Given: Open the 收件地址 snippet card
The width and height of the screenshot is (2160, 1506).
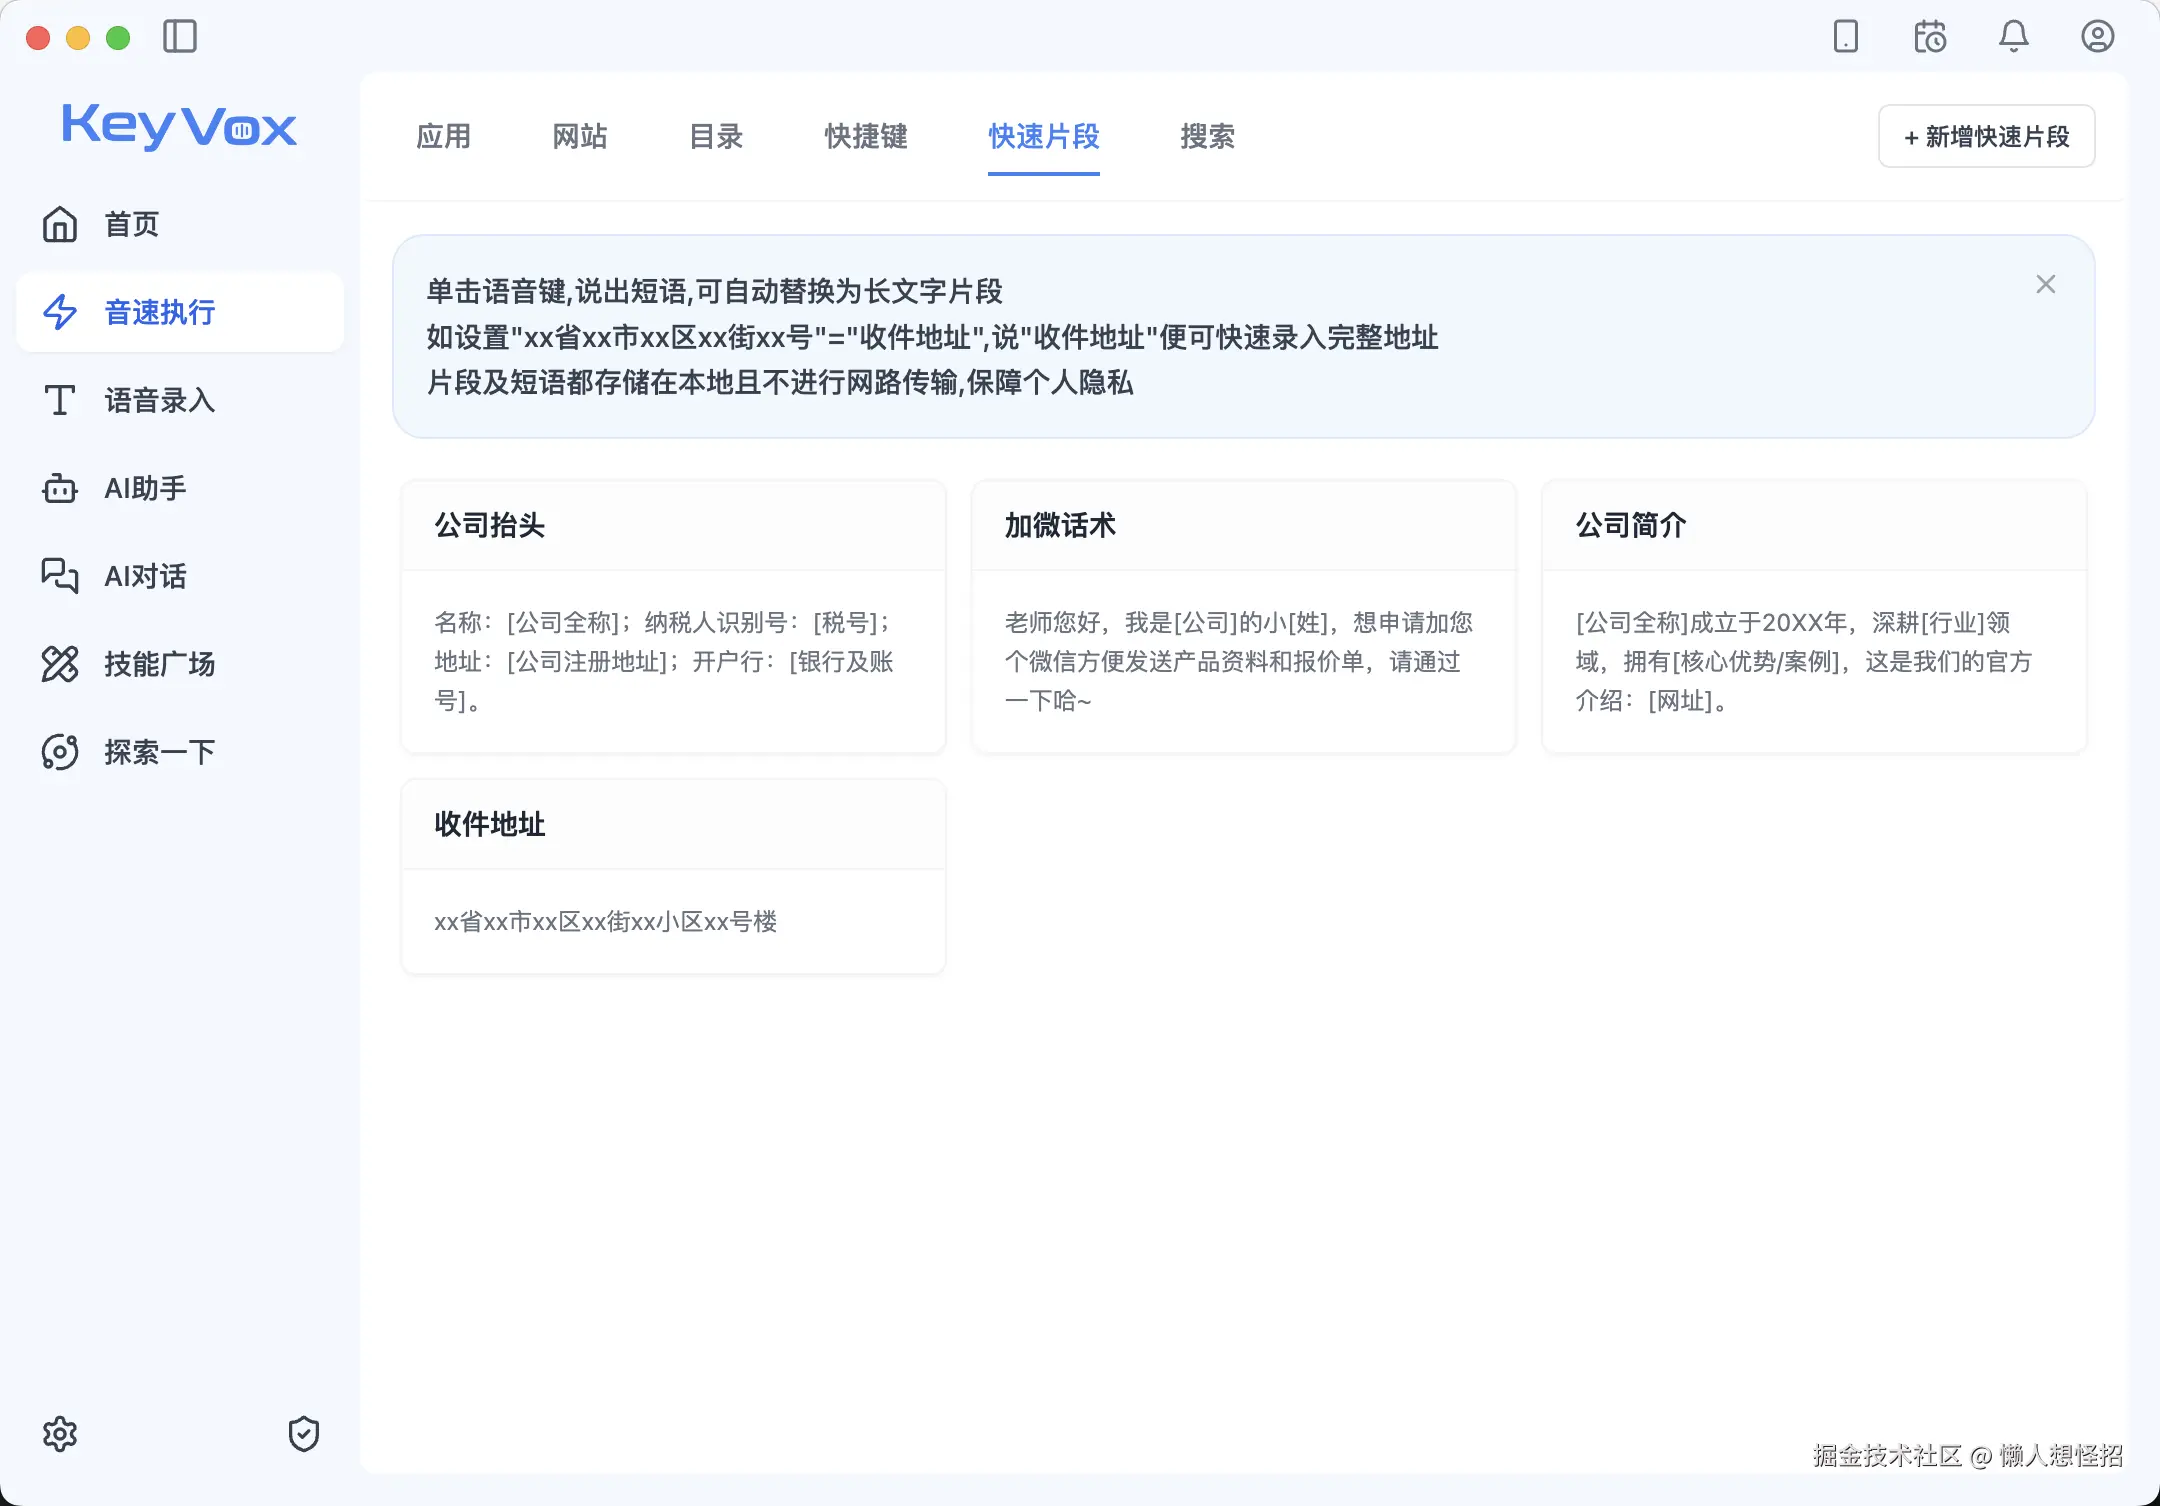Looking at the screenshot, I should 672,876.
